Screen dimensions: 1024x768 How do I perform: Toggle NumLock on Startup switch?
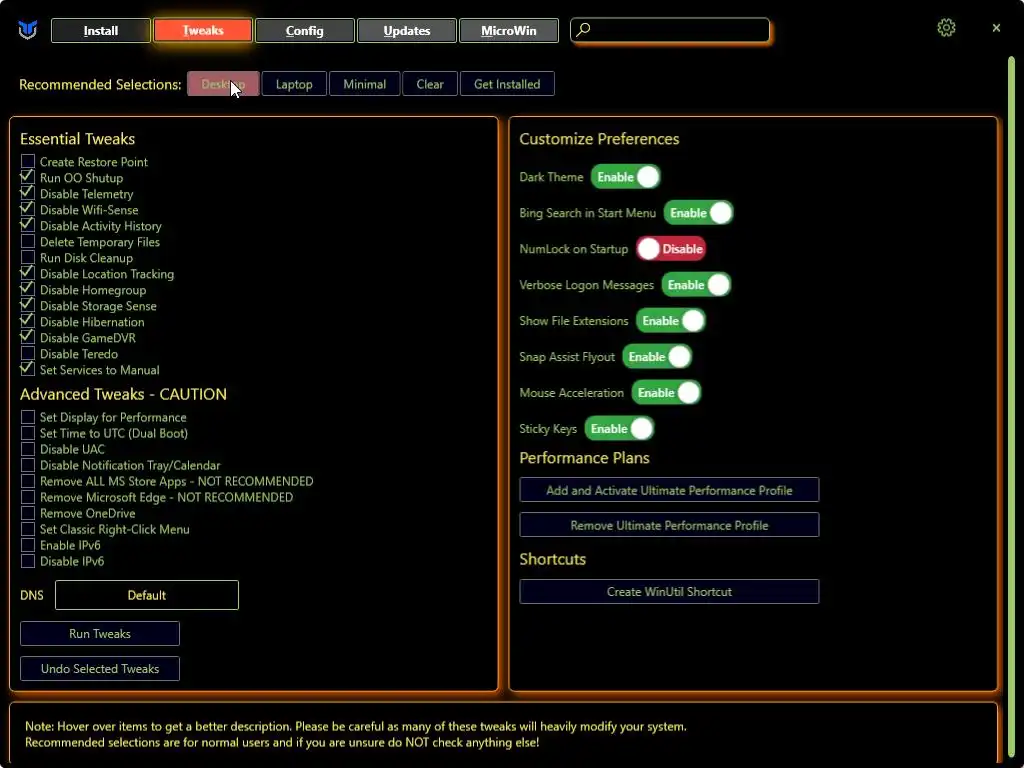671,249
